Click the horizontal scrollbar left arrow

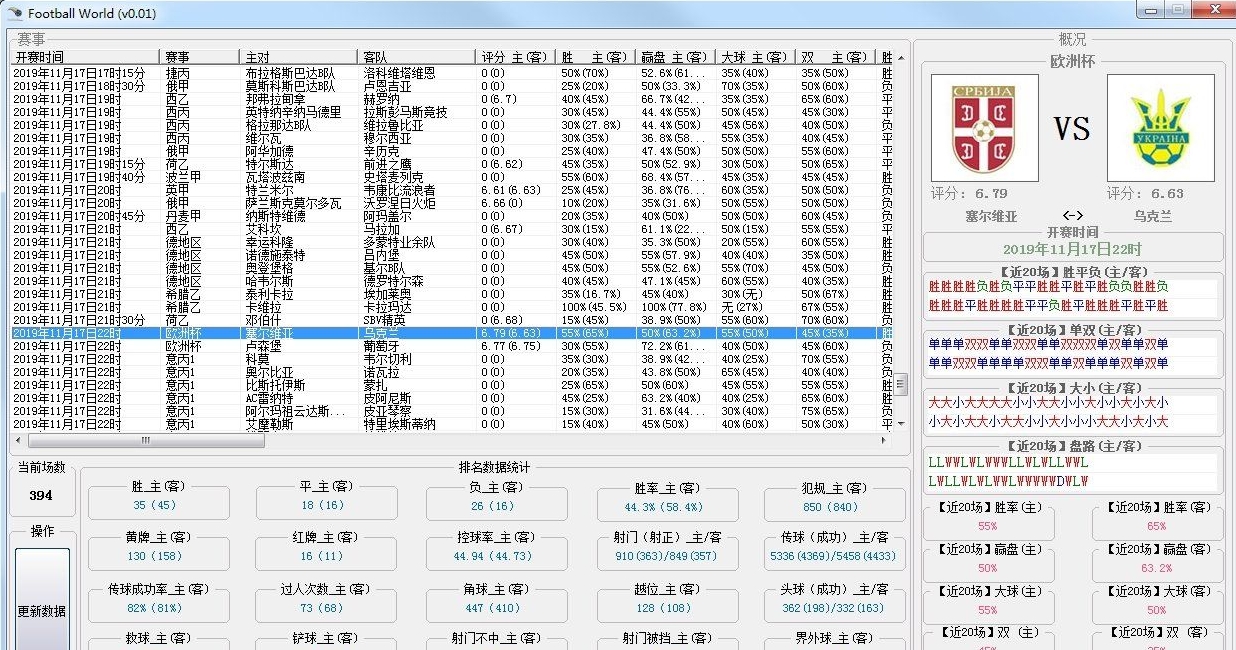point(18,440)
